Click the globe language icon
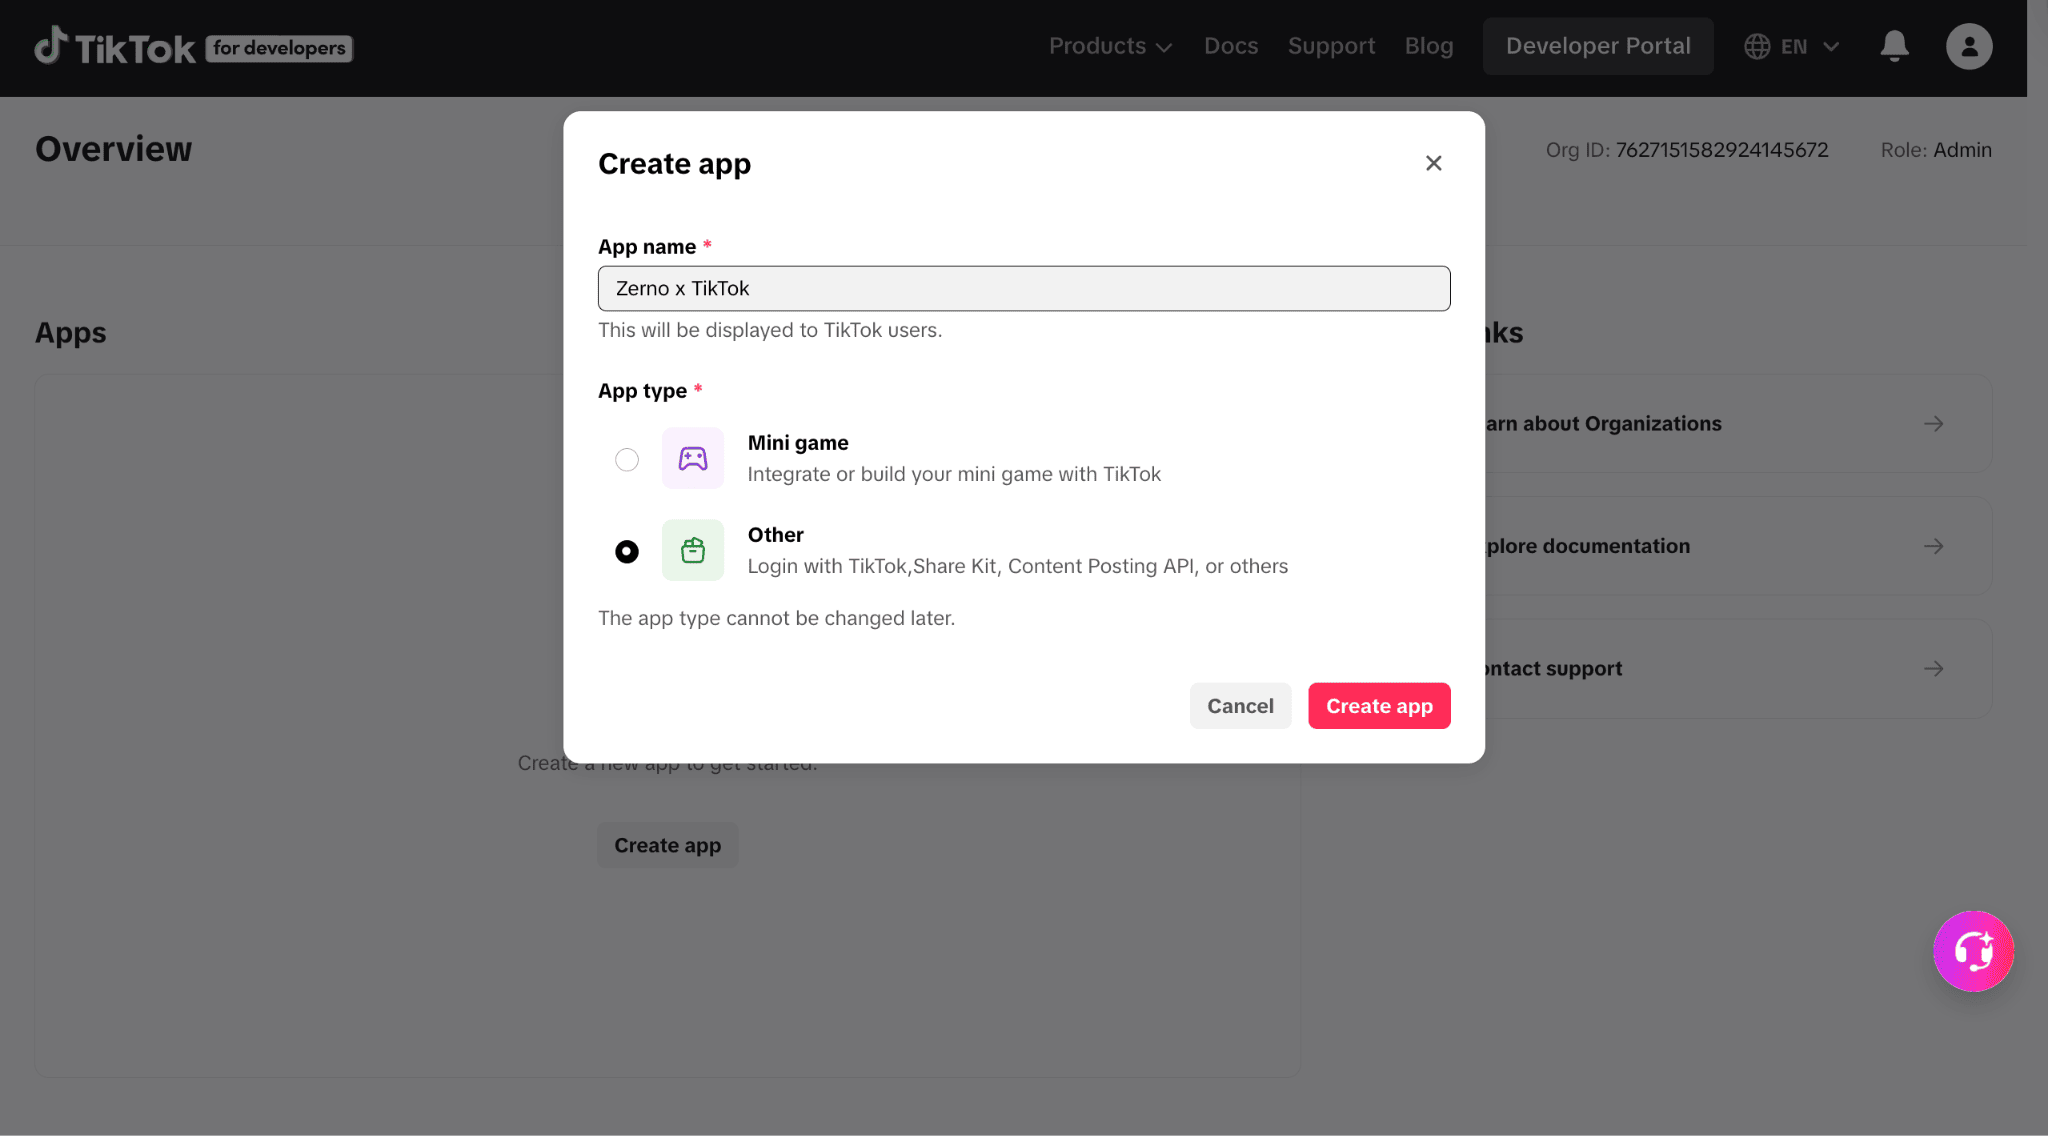The image size is (2048, 1136). point(1757,47)
